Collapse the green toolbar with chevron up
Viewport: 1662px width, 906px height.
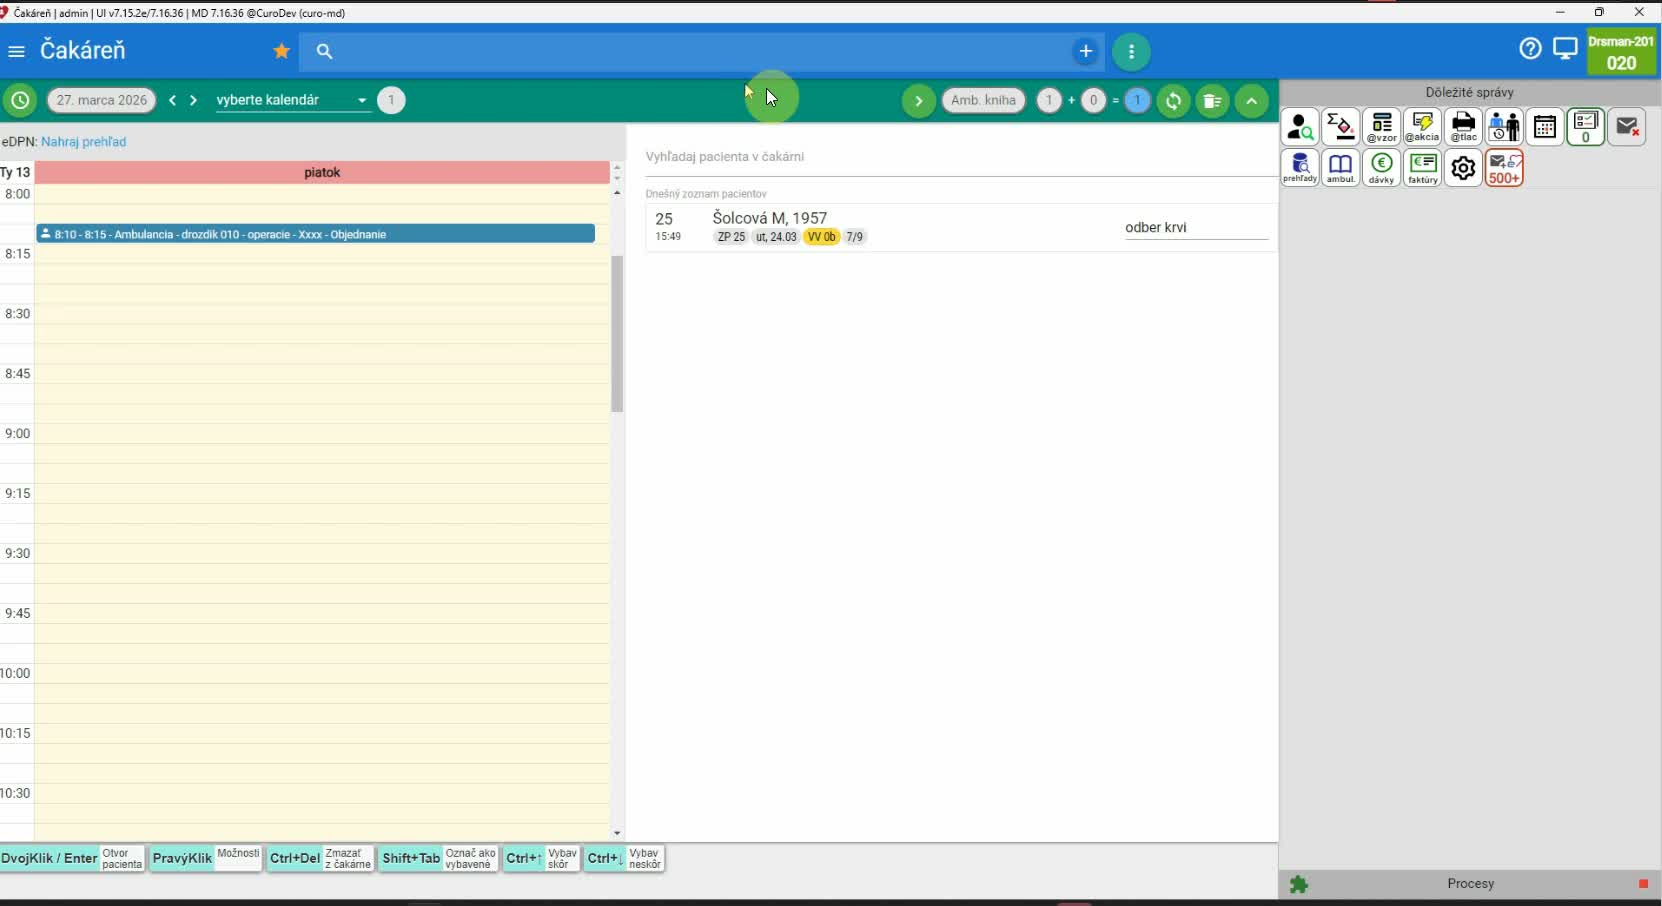point(1251,101)
